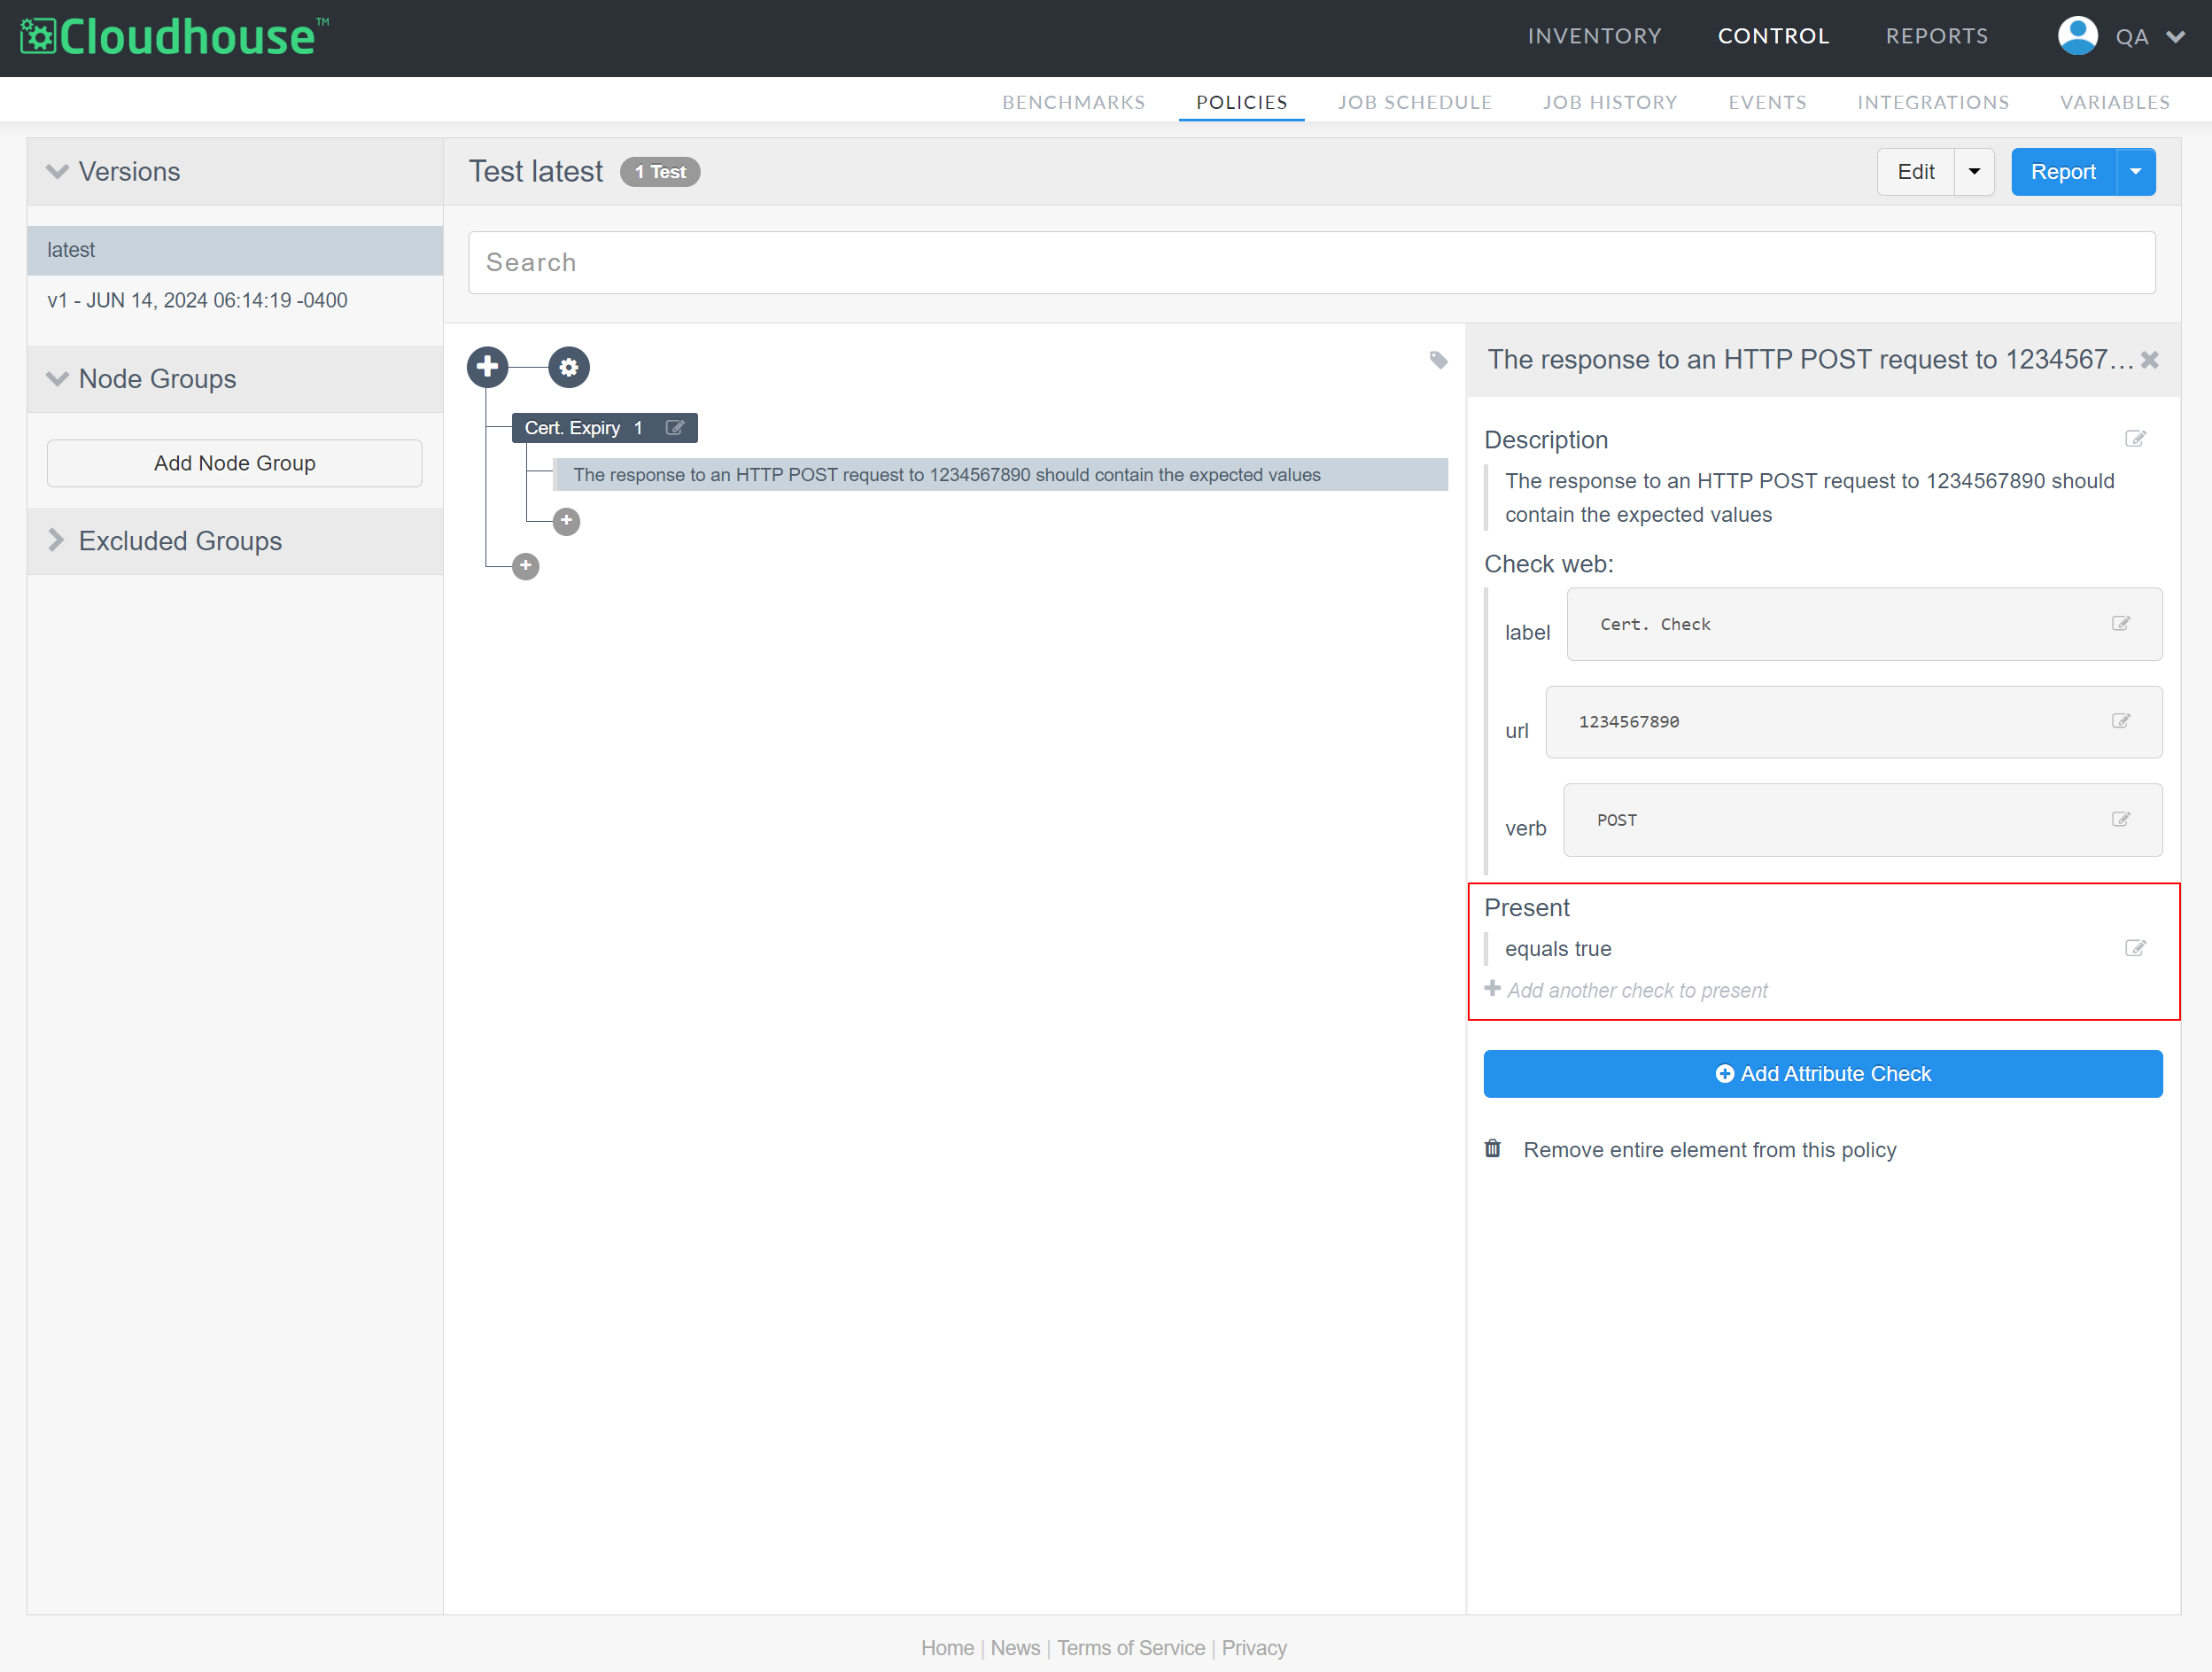
Task: Add a new group with the bottom plus icon
Action: tap(525, 566)
